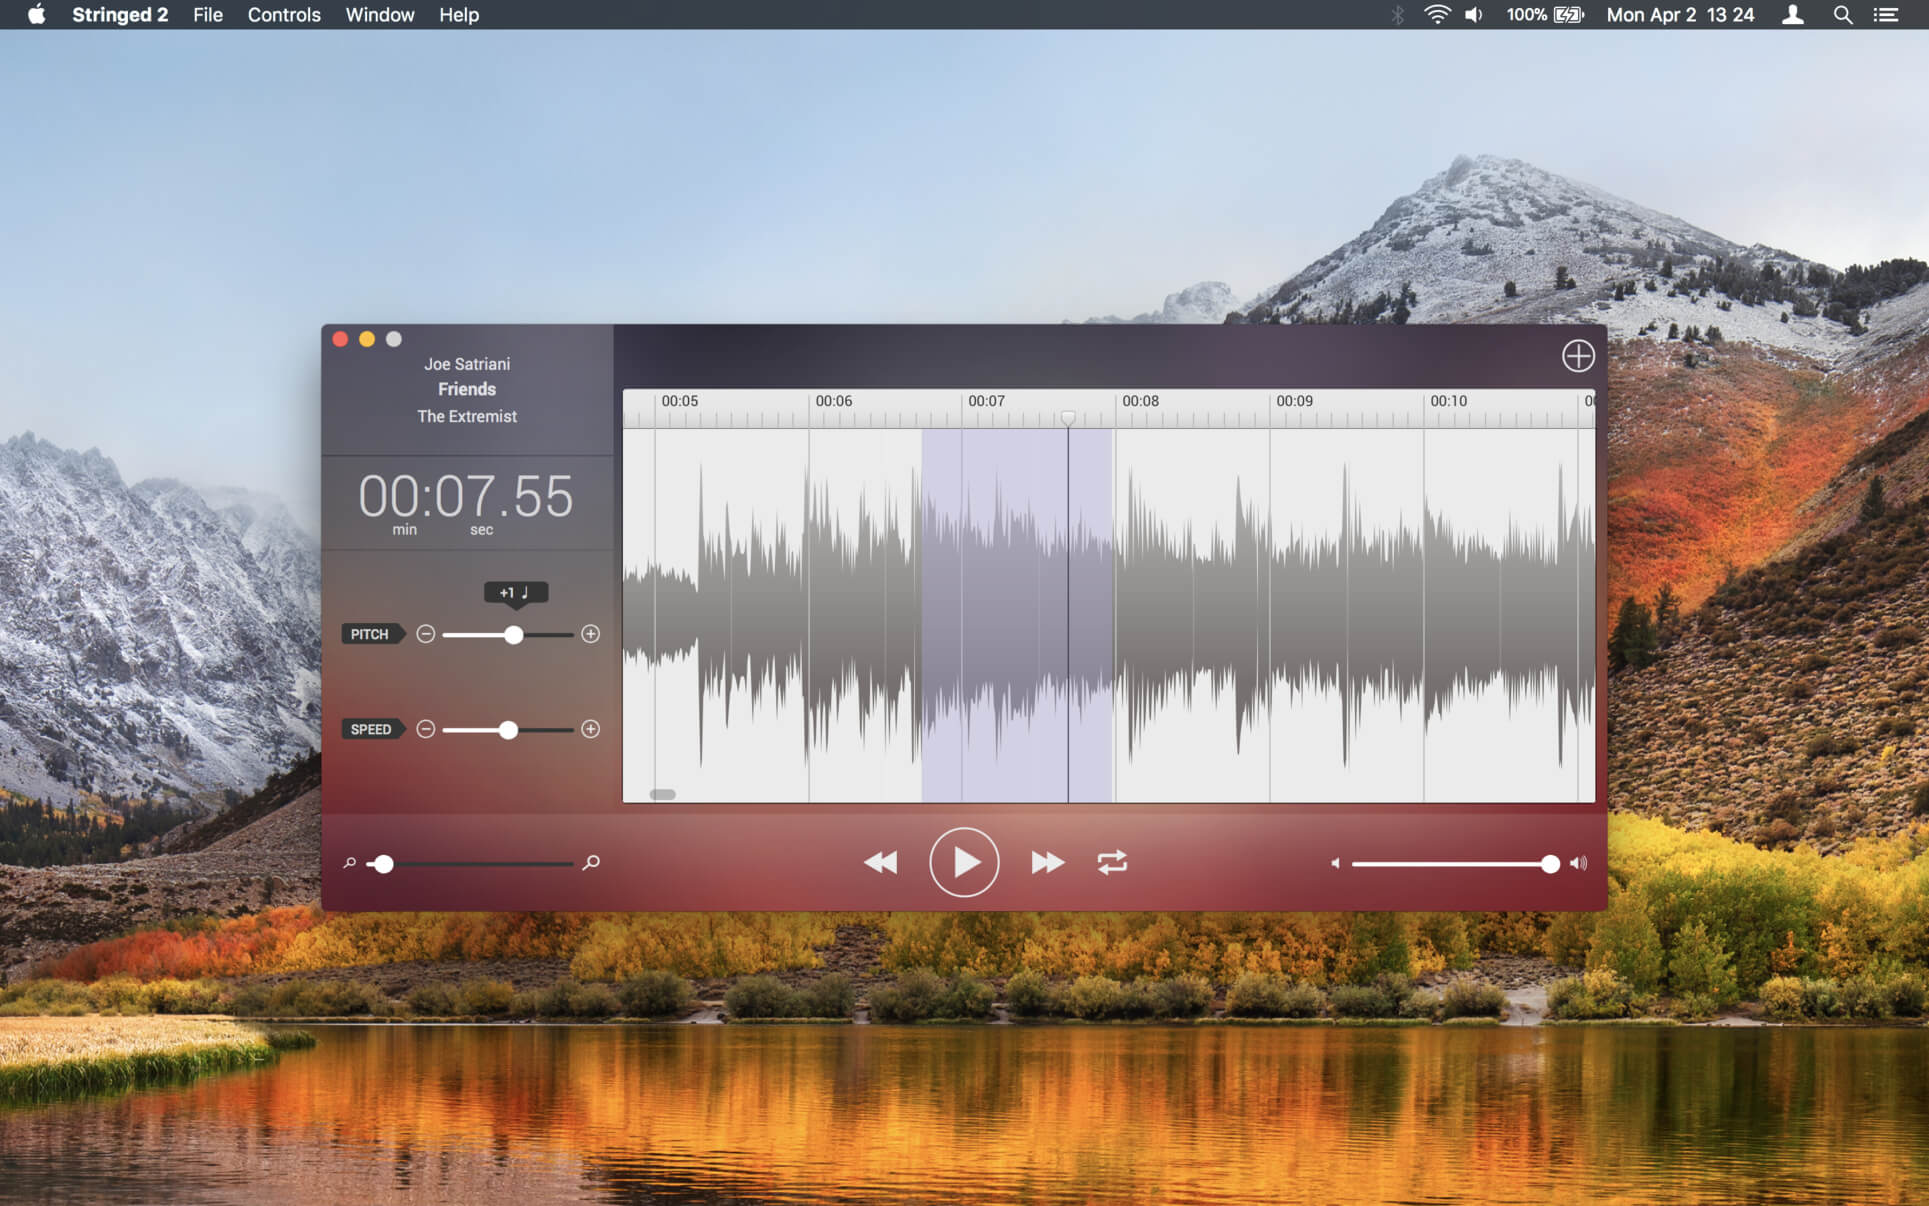The width and height of the screenshot is (1929, 1206).
Task: Increase pitch with the plus icon
Action: [x=591, y=634]
